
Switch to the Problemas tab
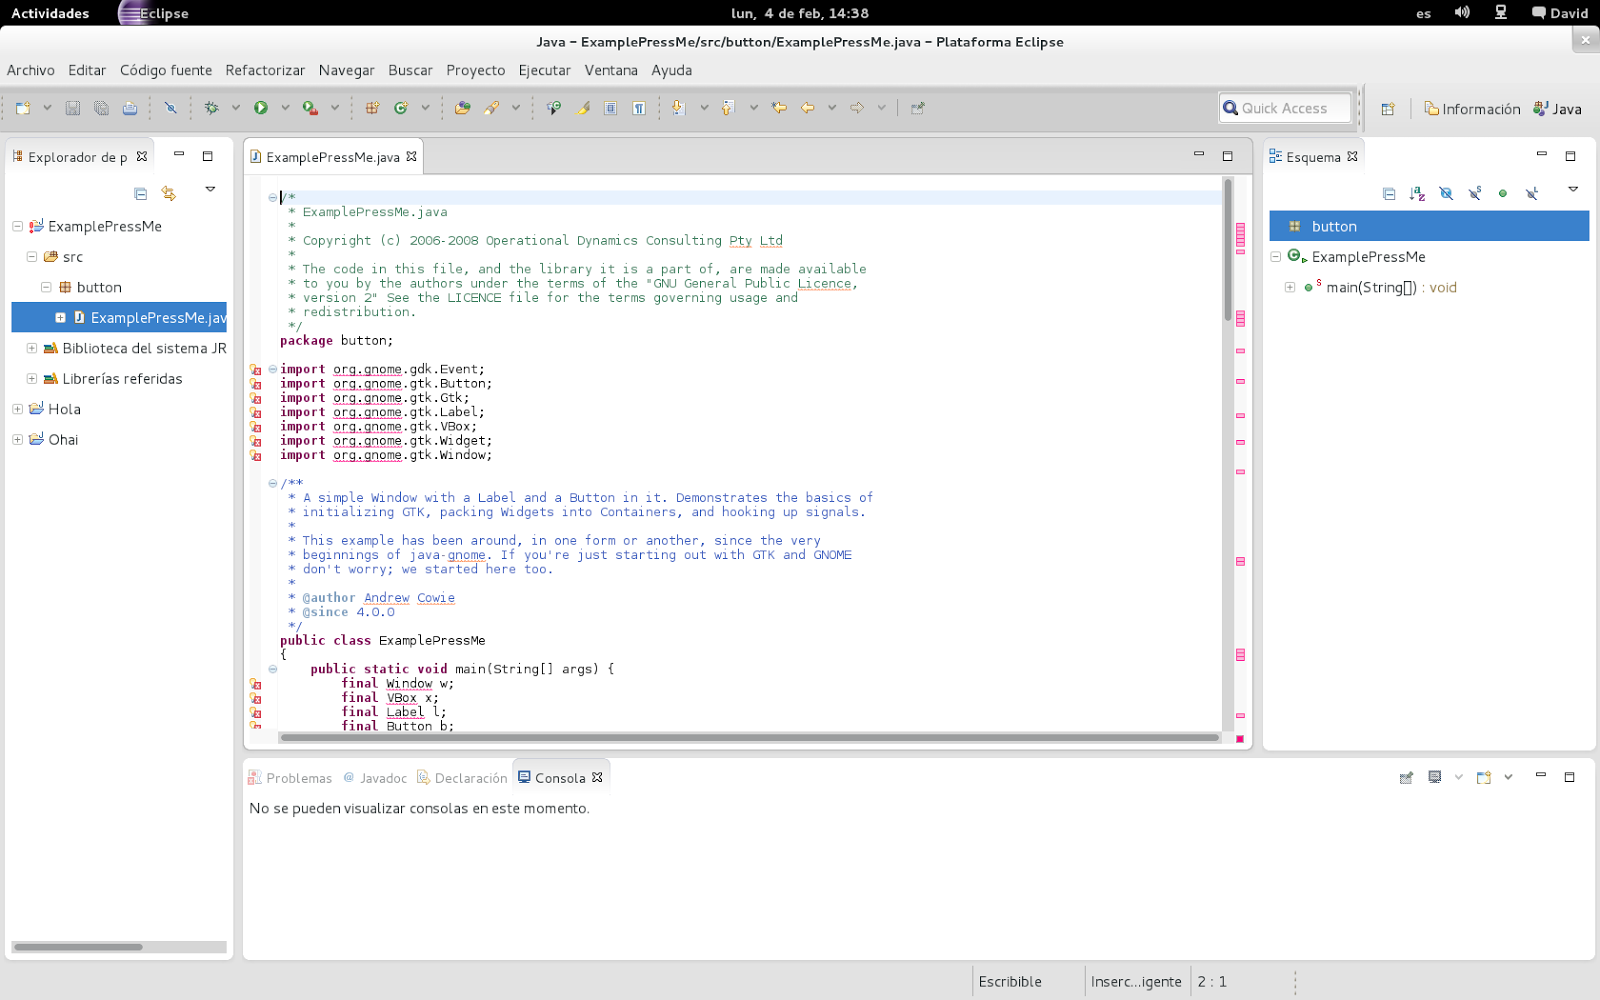[297, 777]
